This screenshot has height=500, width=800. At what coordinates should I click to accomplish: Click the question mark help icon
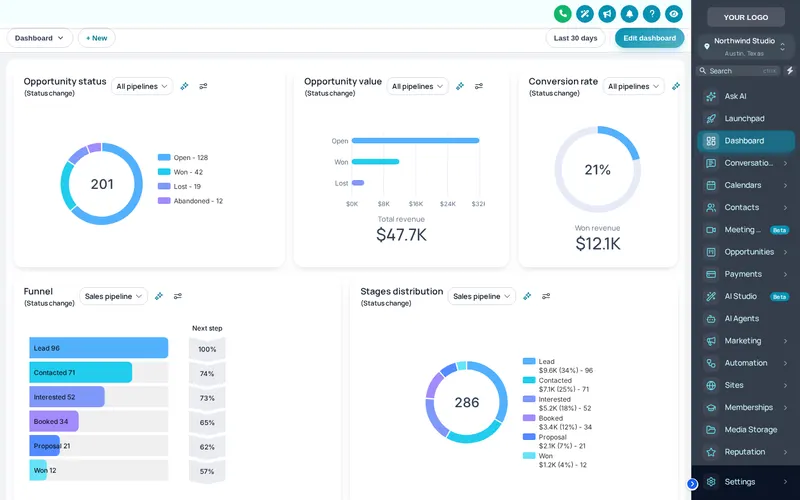(652, 14)
